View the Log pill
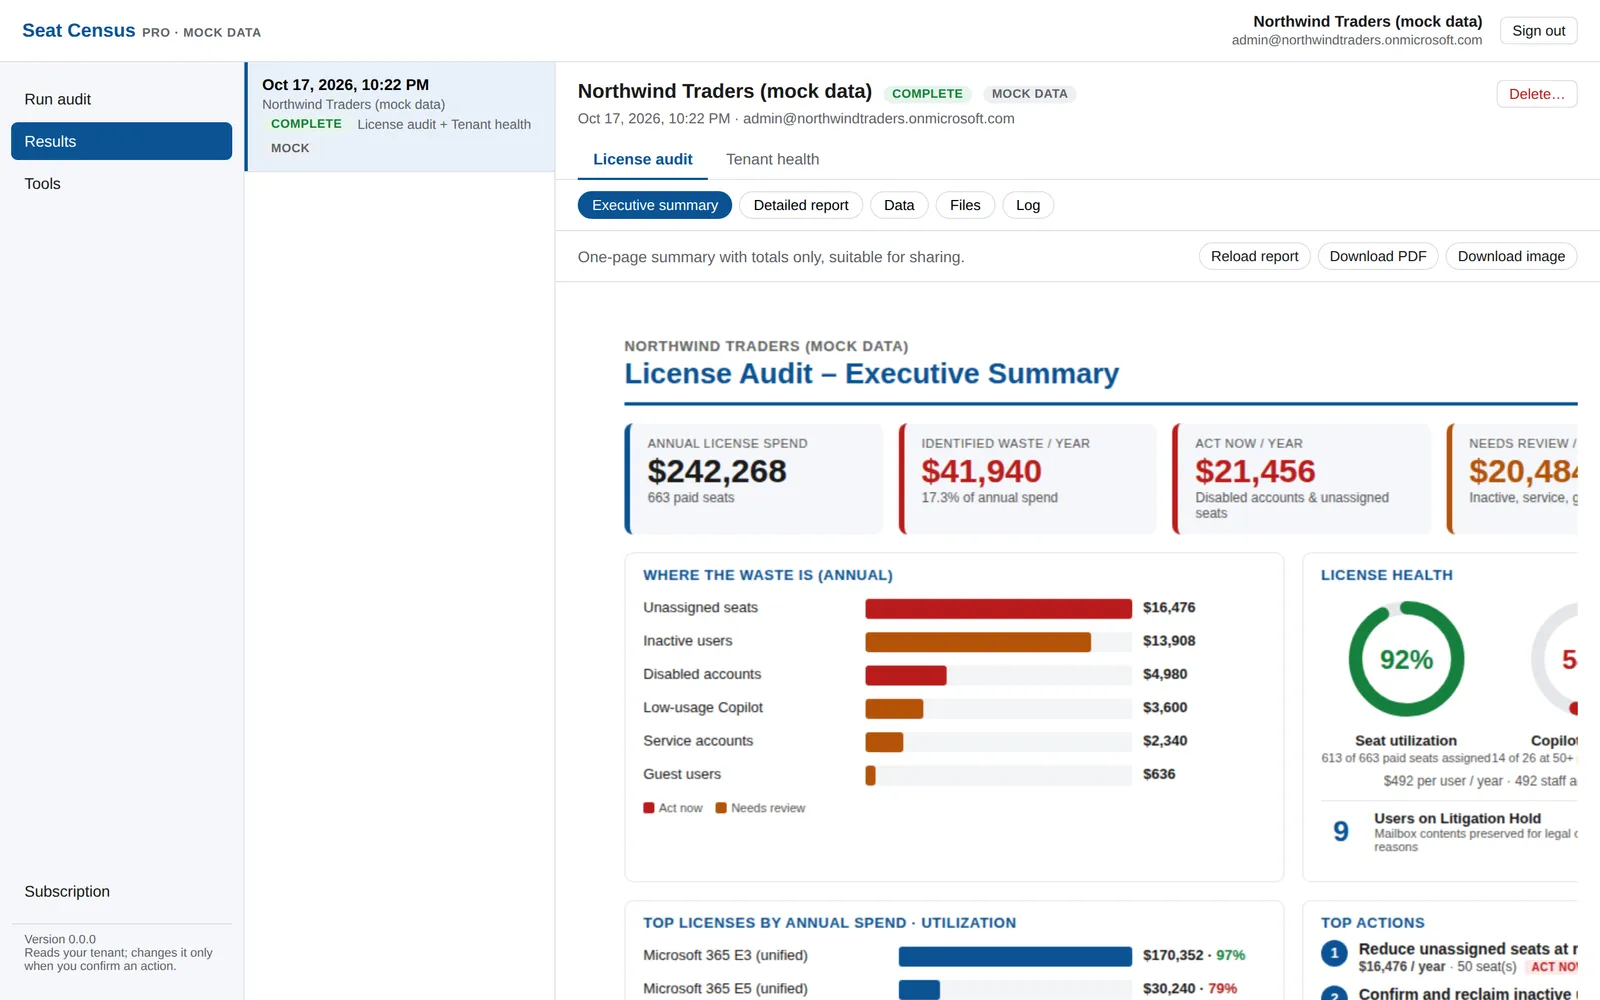Image resolution: width=1600 pixels, height=1000 pixels. point(1028,205)
